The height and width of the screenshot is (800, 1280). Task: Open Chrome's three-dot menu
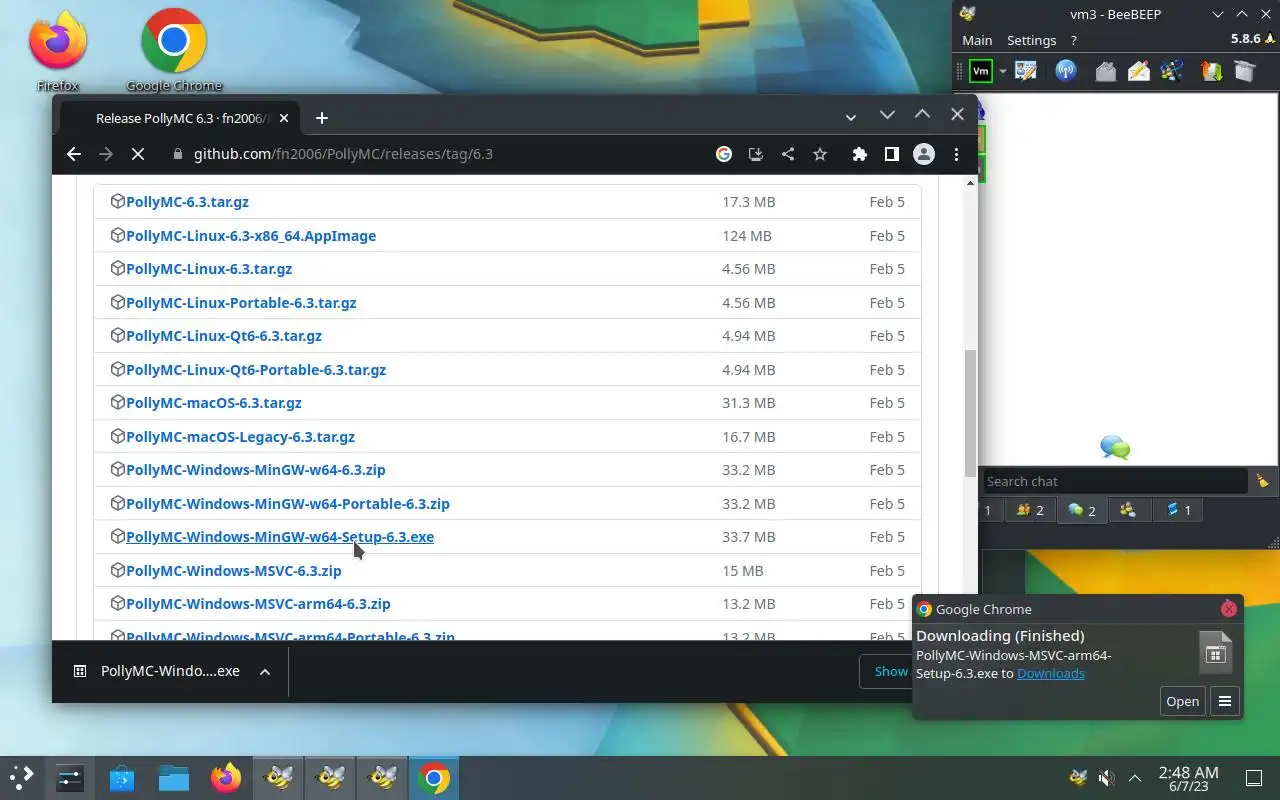956,154
